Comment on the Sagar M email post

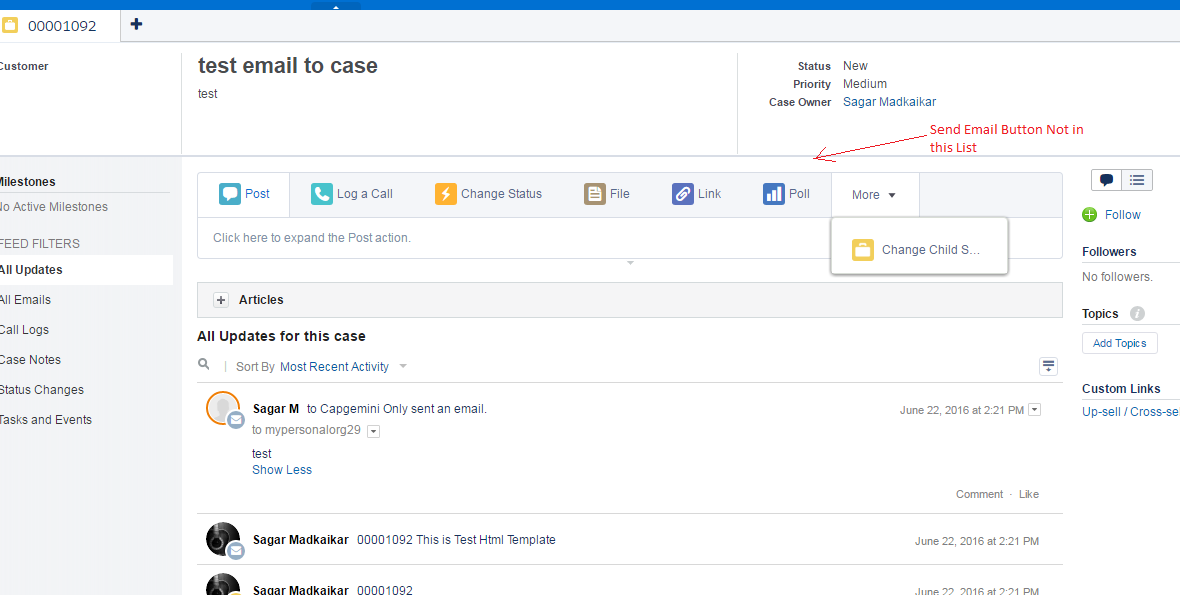(979, 494)
